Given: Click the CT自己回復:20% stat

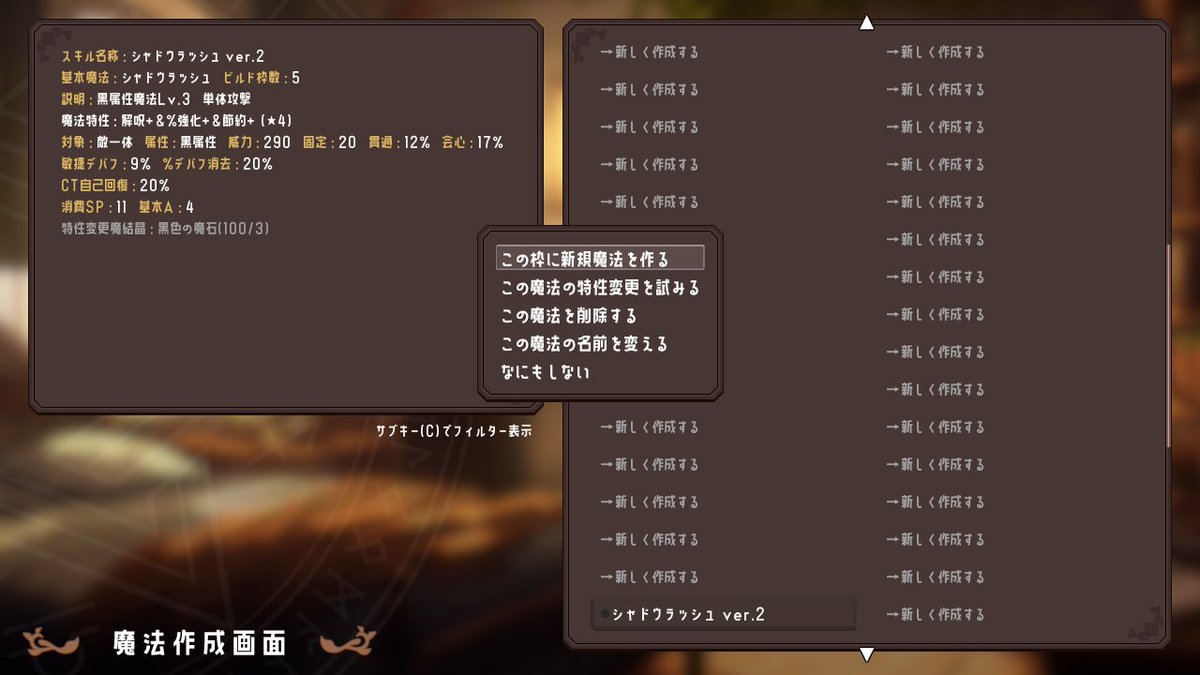Looking at the screenshot, I should [x=116, y=186].
